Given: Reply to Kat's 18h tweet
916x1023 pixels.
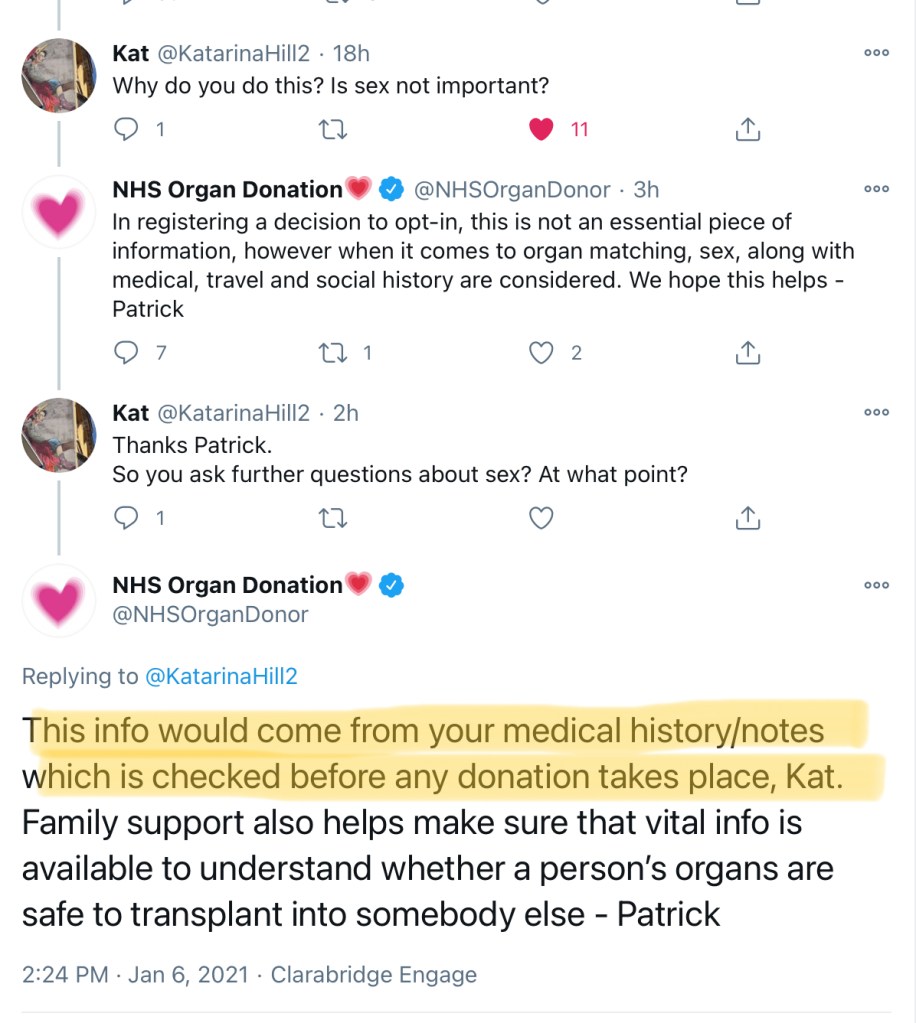Looking at the screenshot, I should tap(126, 129).
